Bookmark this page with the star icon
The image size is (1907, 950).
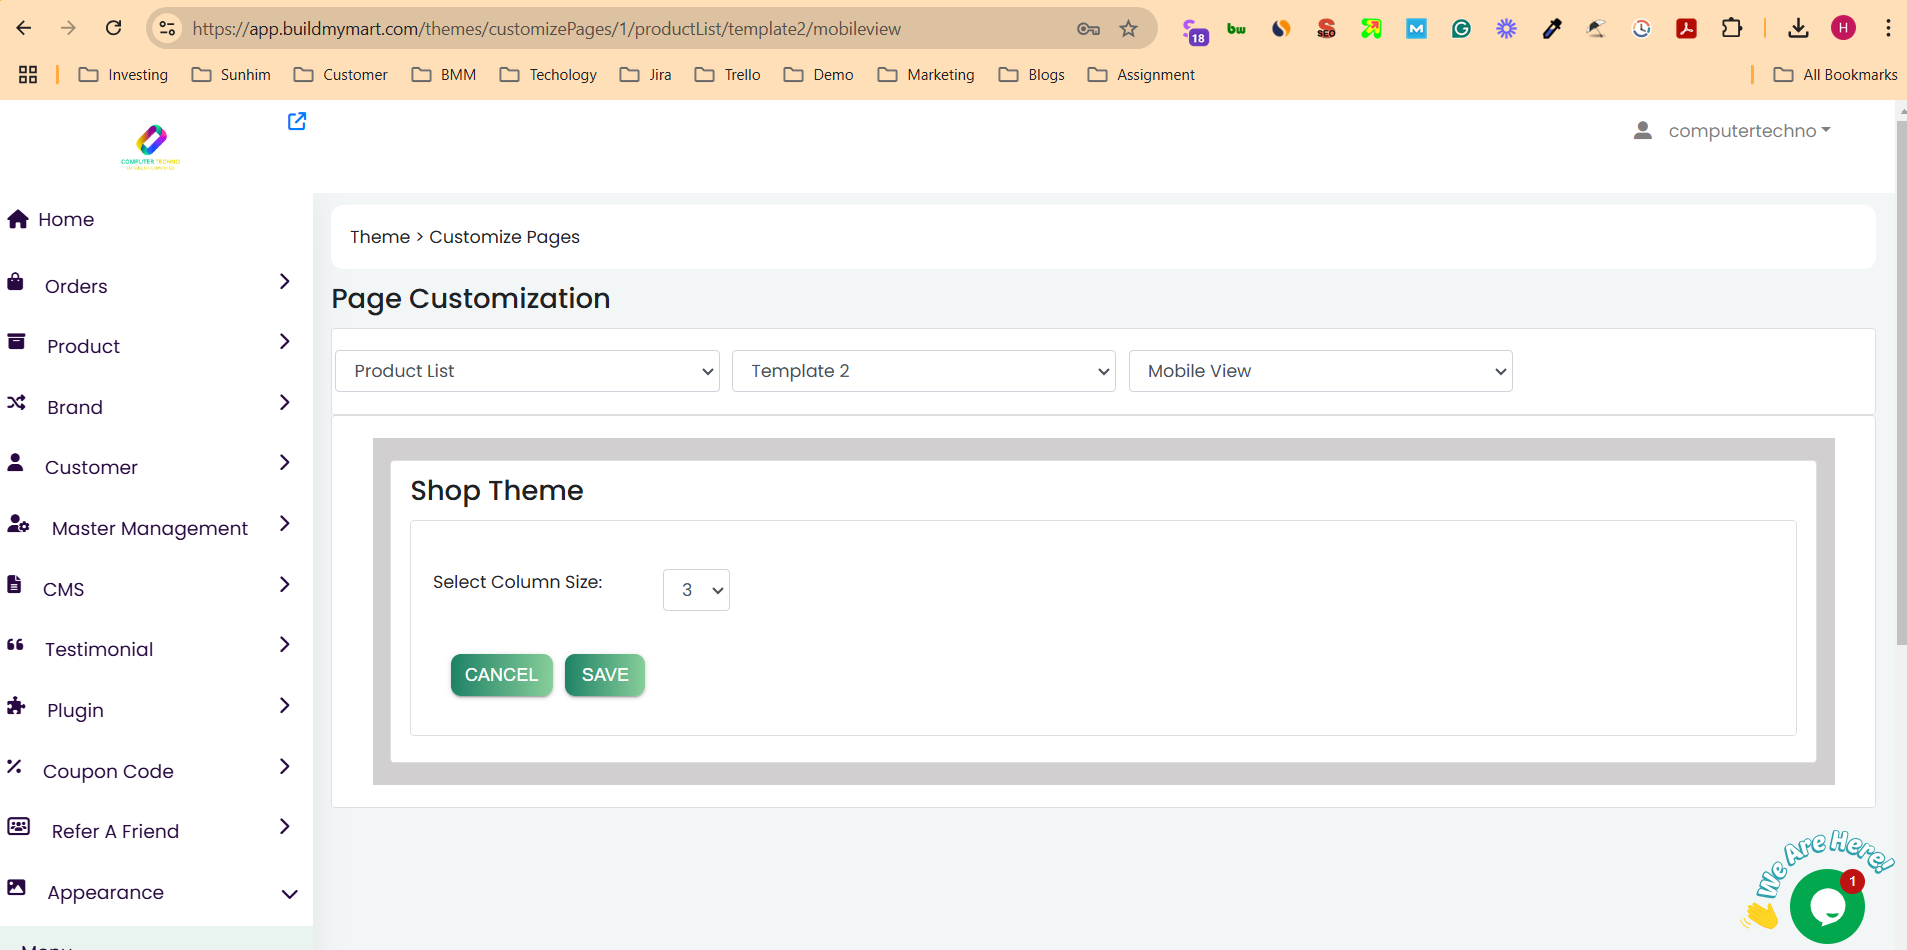(x=1129, y=29)
